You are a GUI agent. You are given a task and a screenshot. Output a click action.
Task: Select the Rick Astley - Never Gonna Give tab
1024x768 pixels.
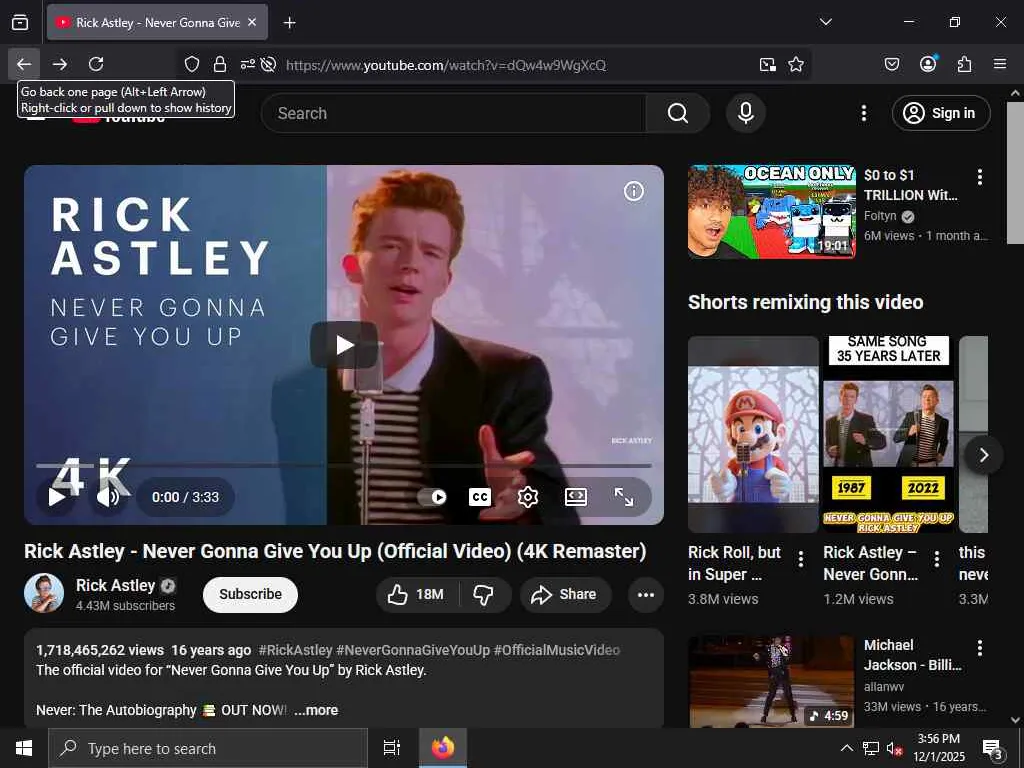157,22
